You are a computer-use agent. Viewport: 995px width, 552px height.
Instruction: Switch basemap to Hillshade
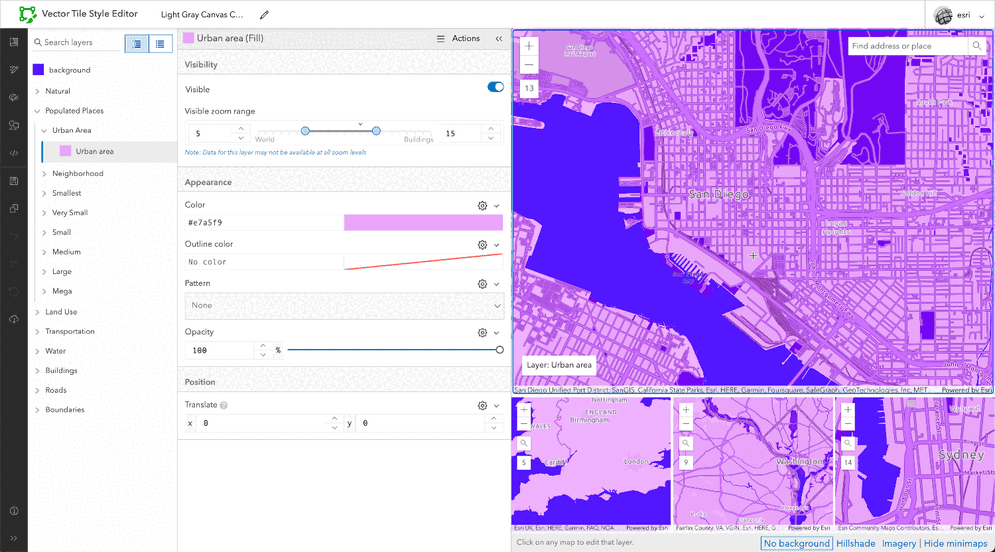point(855,543)
